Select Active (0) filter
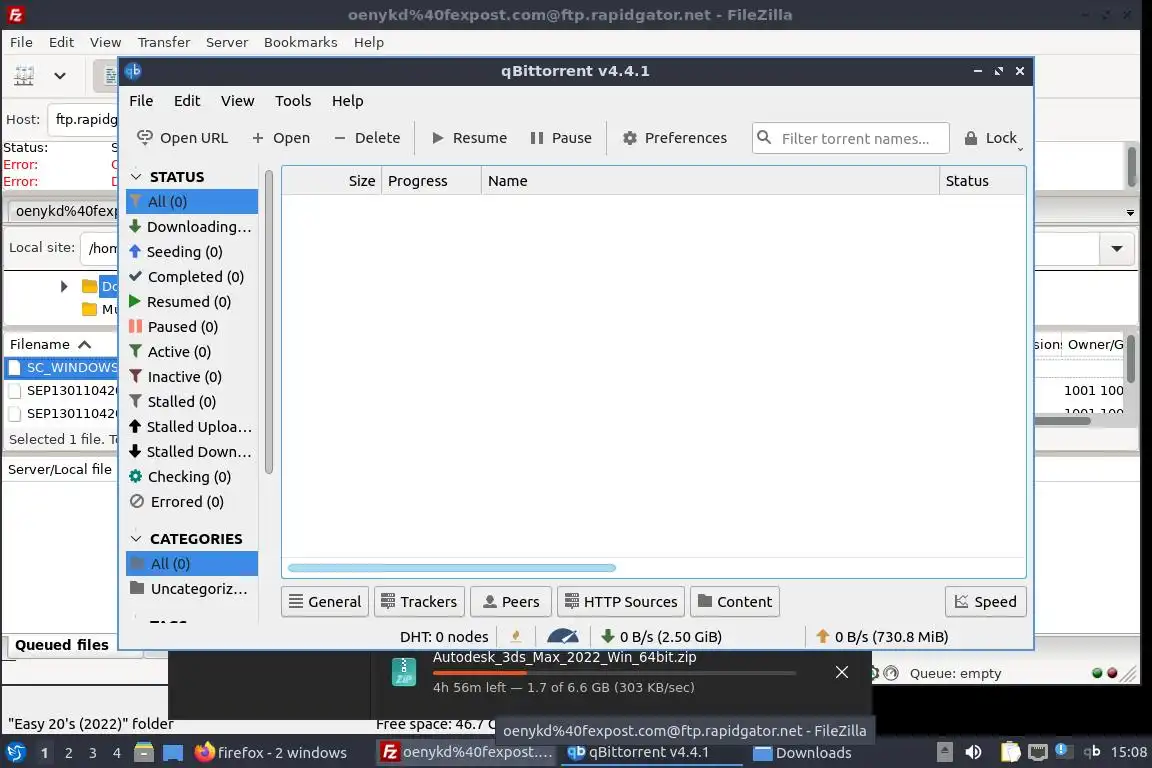Viewport: 1152px width, 768px height. (192, 351)
